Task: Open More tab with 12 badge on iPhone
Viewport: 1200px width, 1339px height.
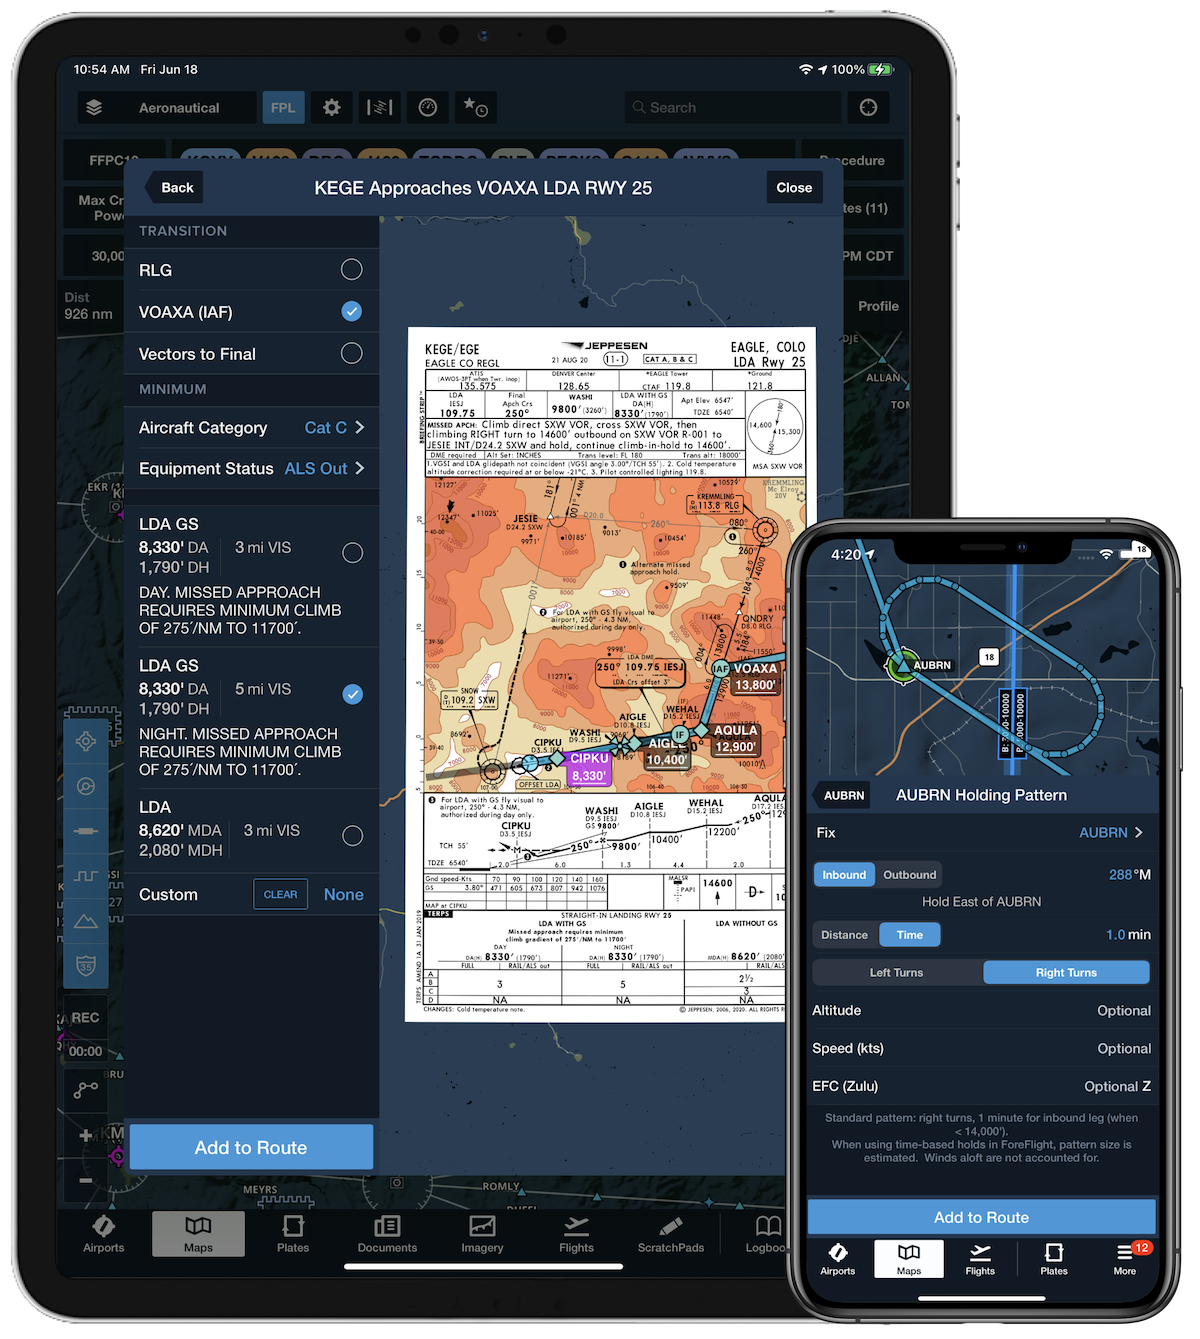Action: (x=1126, y=1259)
